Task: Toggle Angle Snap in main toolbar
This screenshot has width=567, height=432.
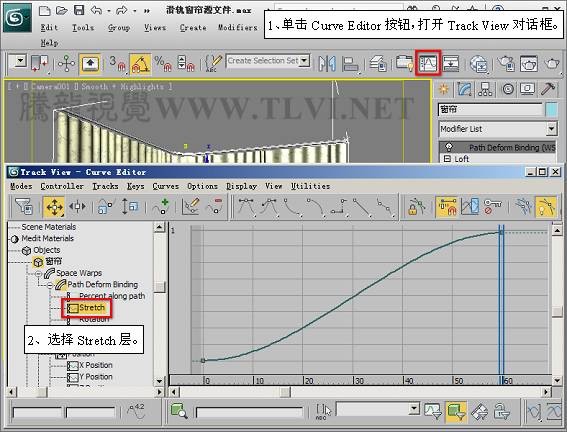Action: pos(140,64)
